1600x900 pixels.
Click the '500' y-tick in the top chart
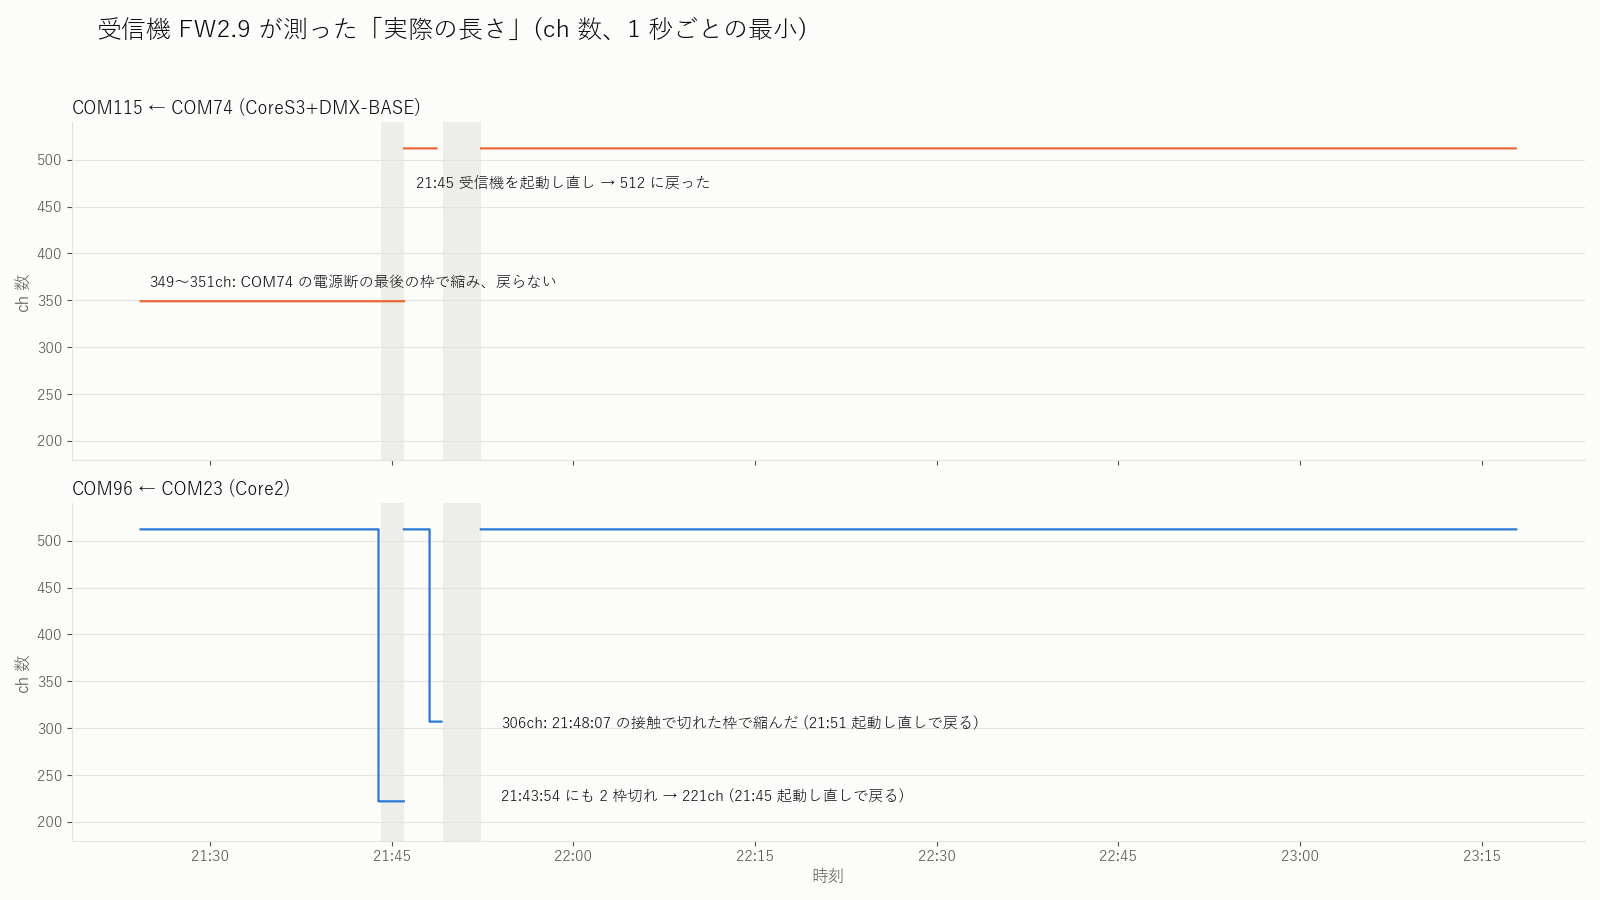click(49, 160)
